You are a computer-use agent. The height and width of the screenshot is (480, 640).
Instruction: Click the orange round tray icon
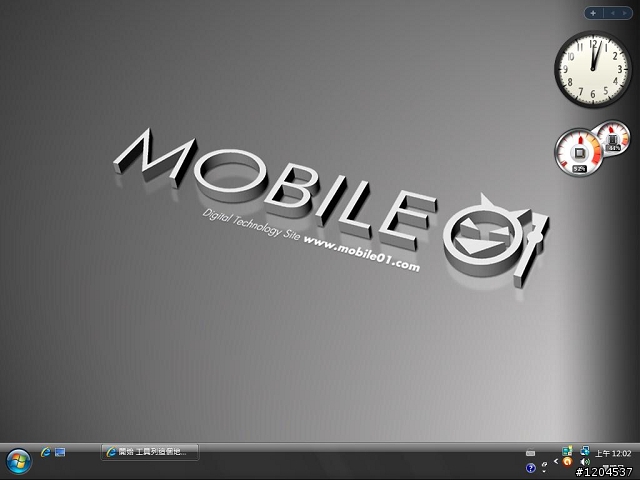click(567, 462)
